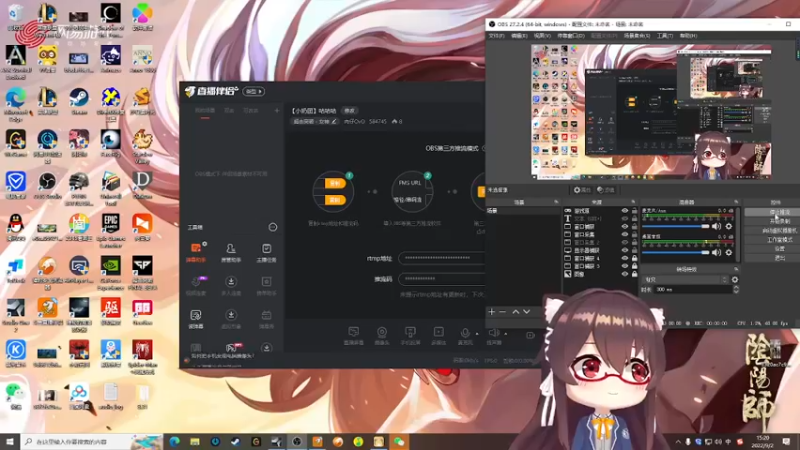Click the speaker icon in 直播伴侣 bottom bar
Viewport: 800px width, 450px height.
(493, 333)
